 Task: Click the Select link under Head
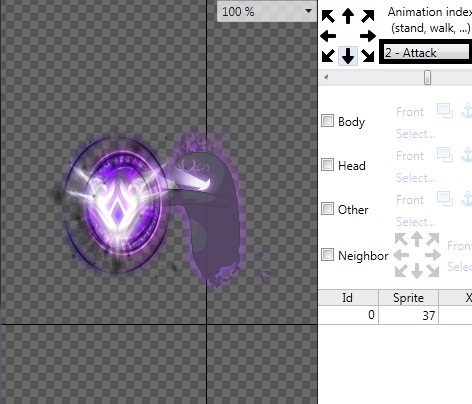416,178
